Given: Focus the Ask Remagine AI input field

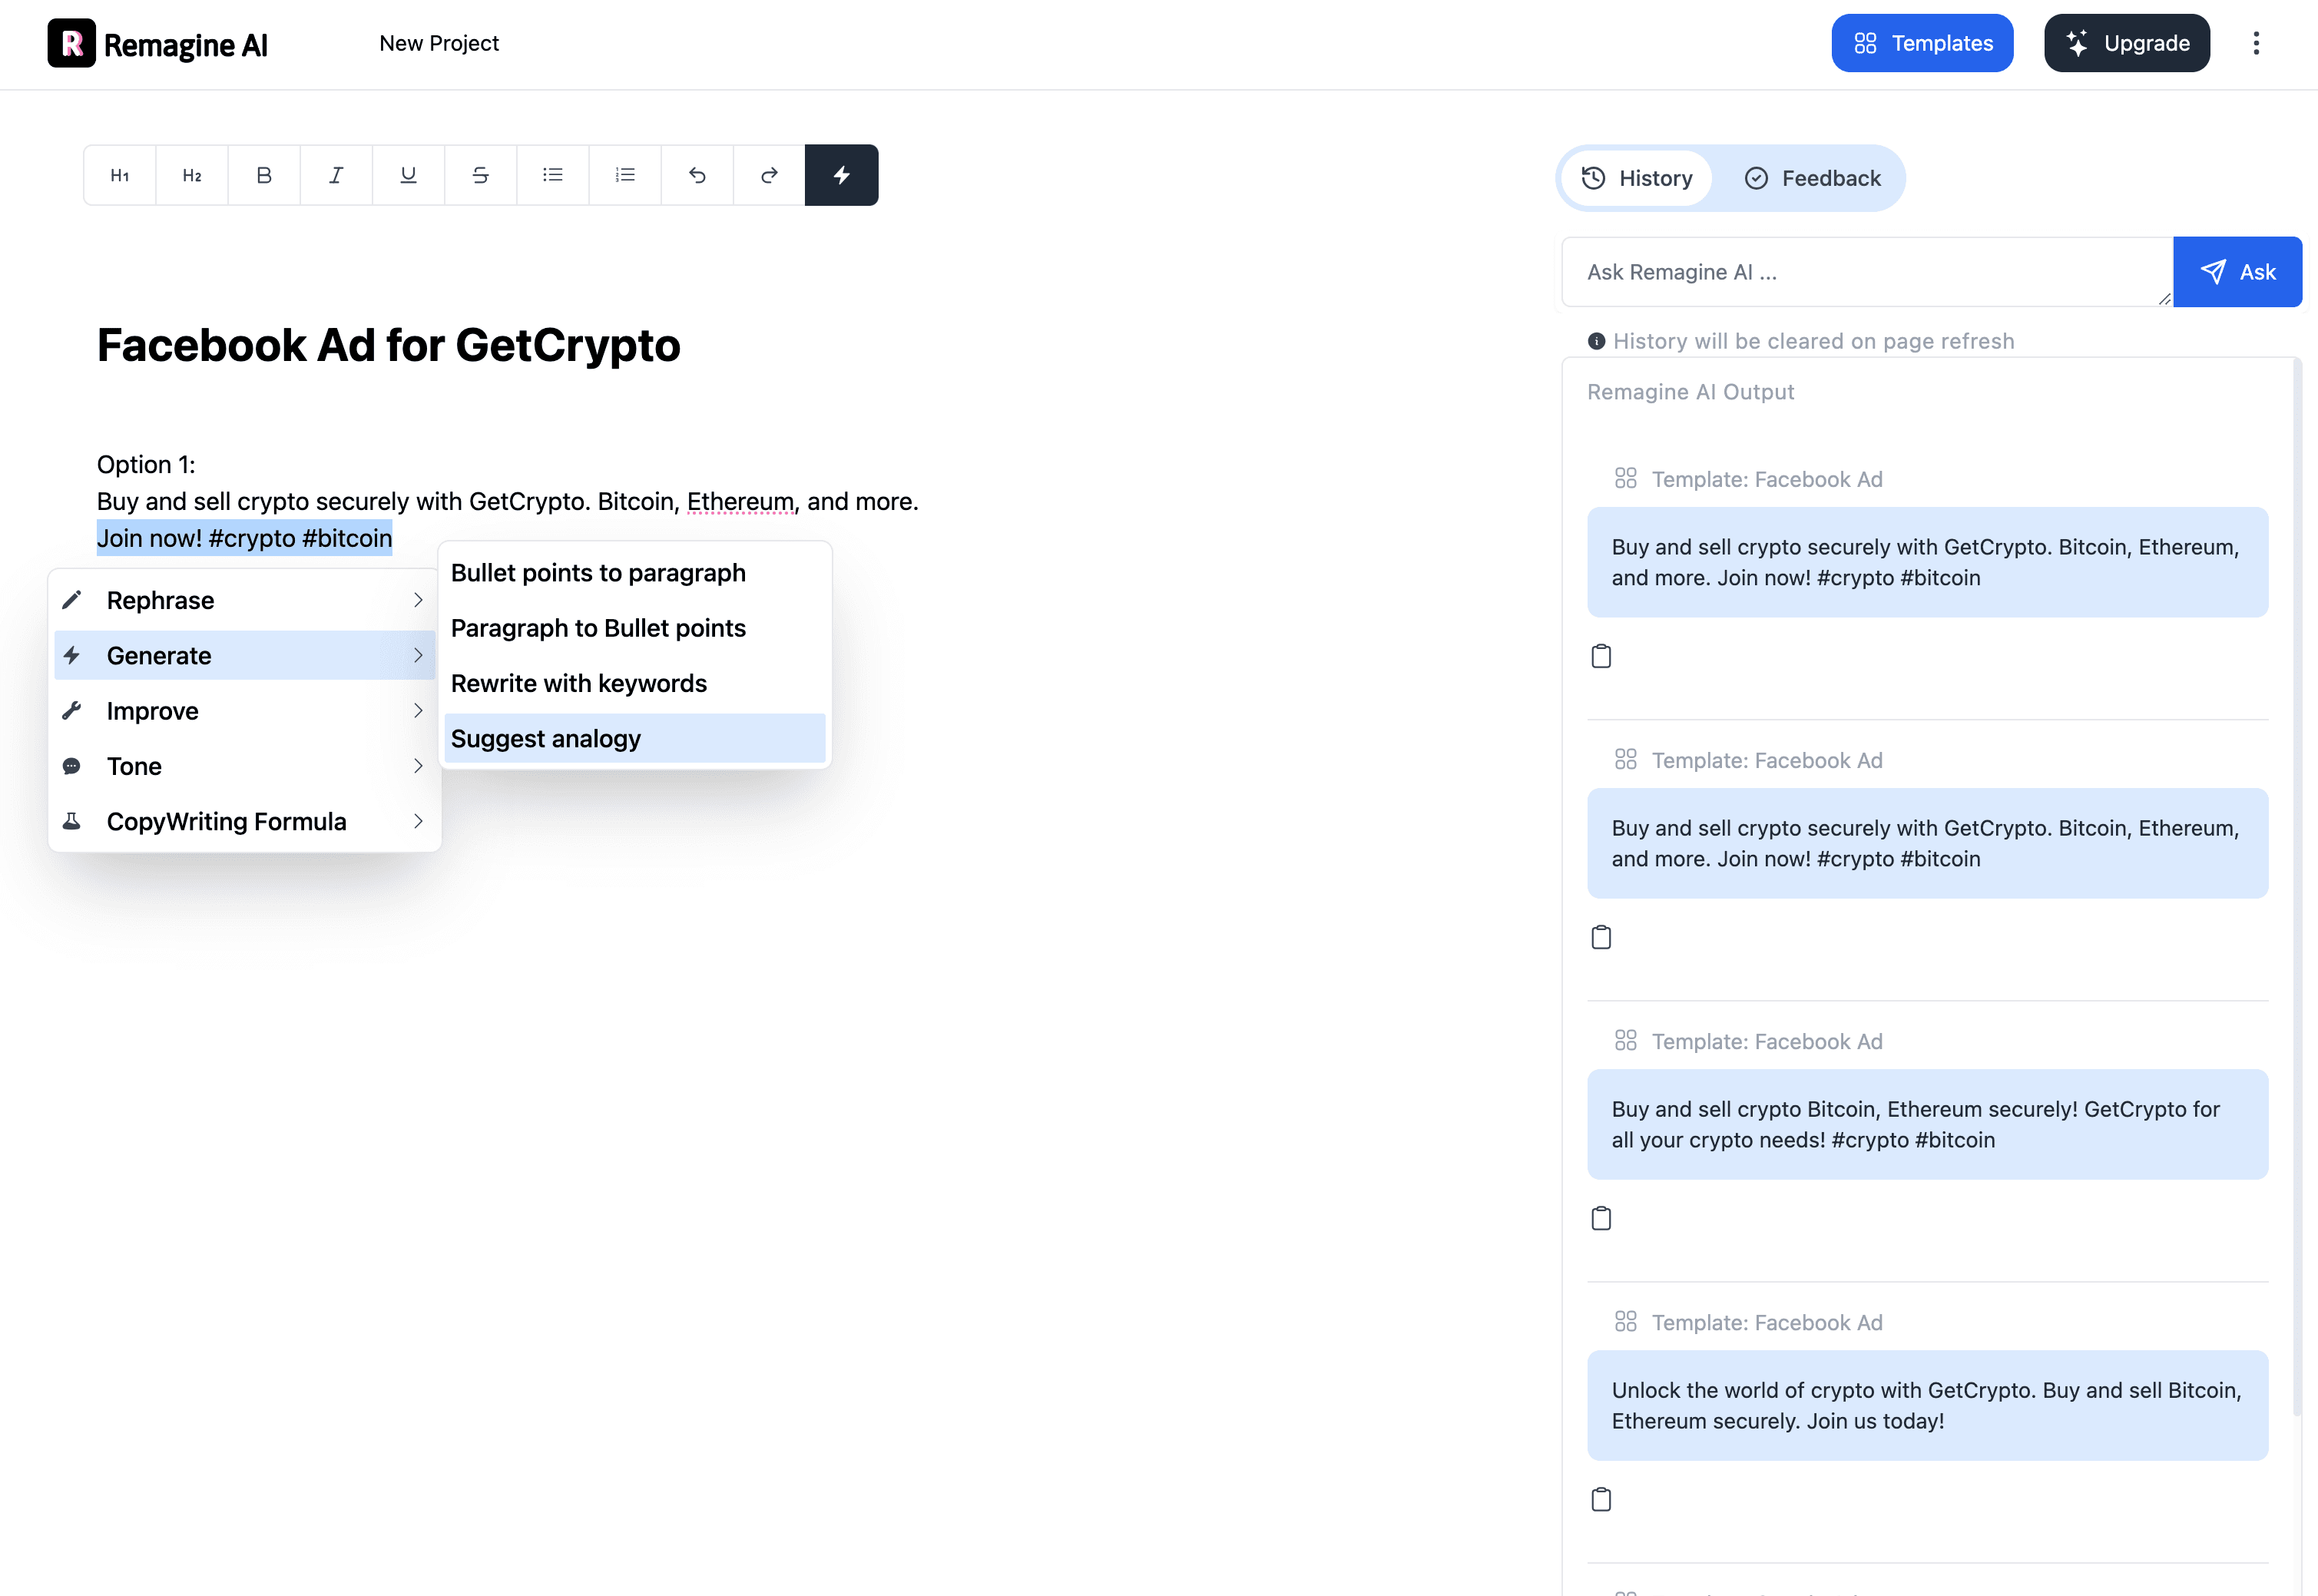Looking at the screenshot, I should pyautogui.click(x=1867, y=272).
